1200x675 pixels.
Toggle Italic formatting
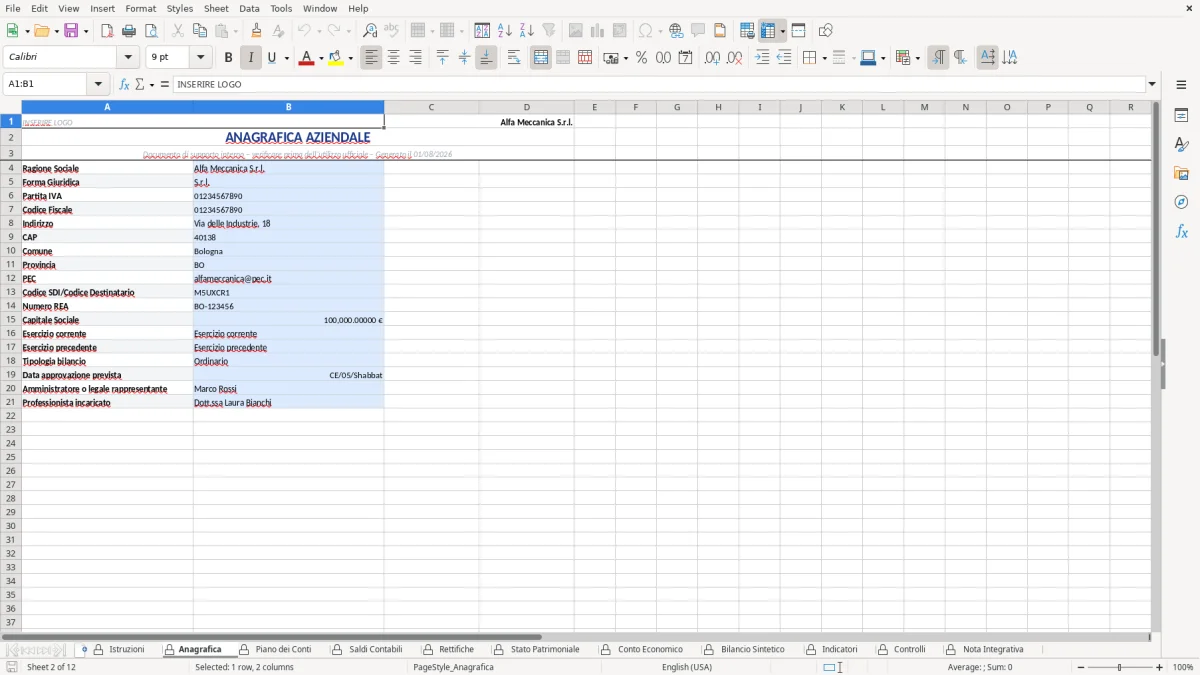click(250, 58)
